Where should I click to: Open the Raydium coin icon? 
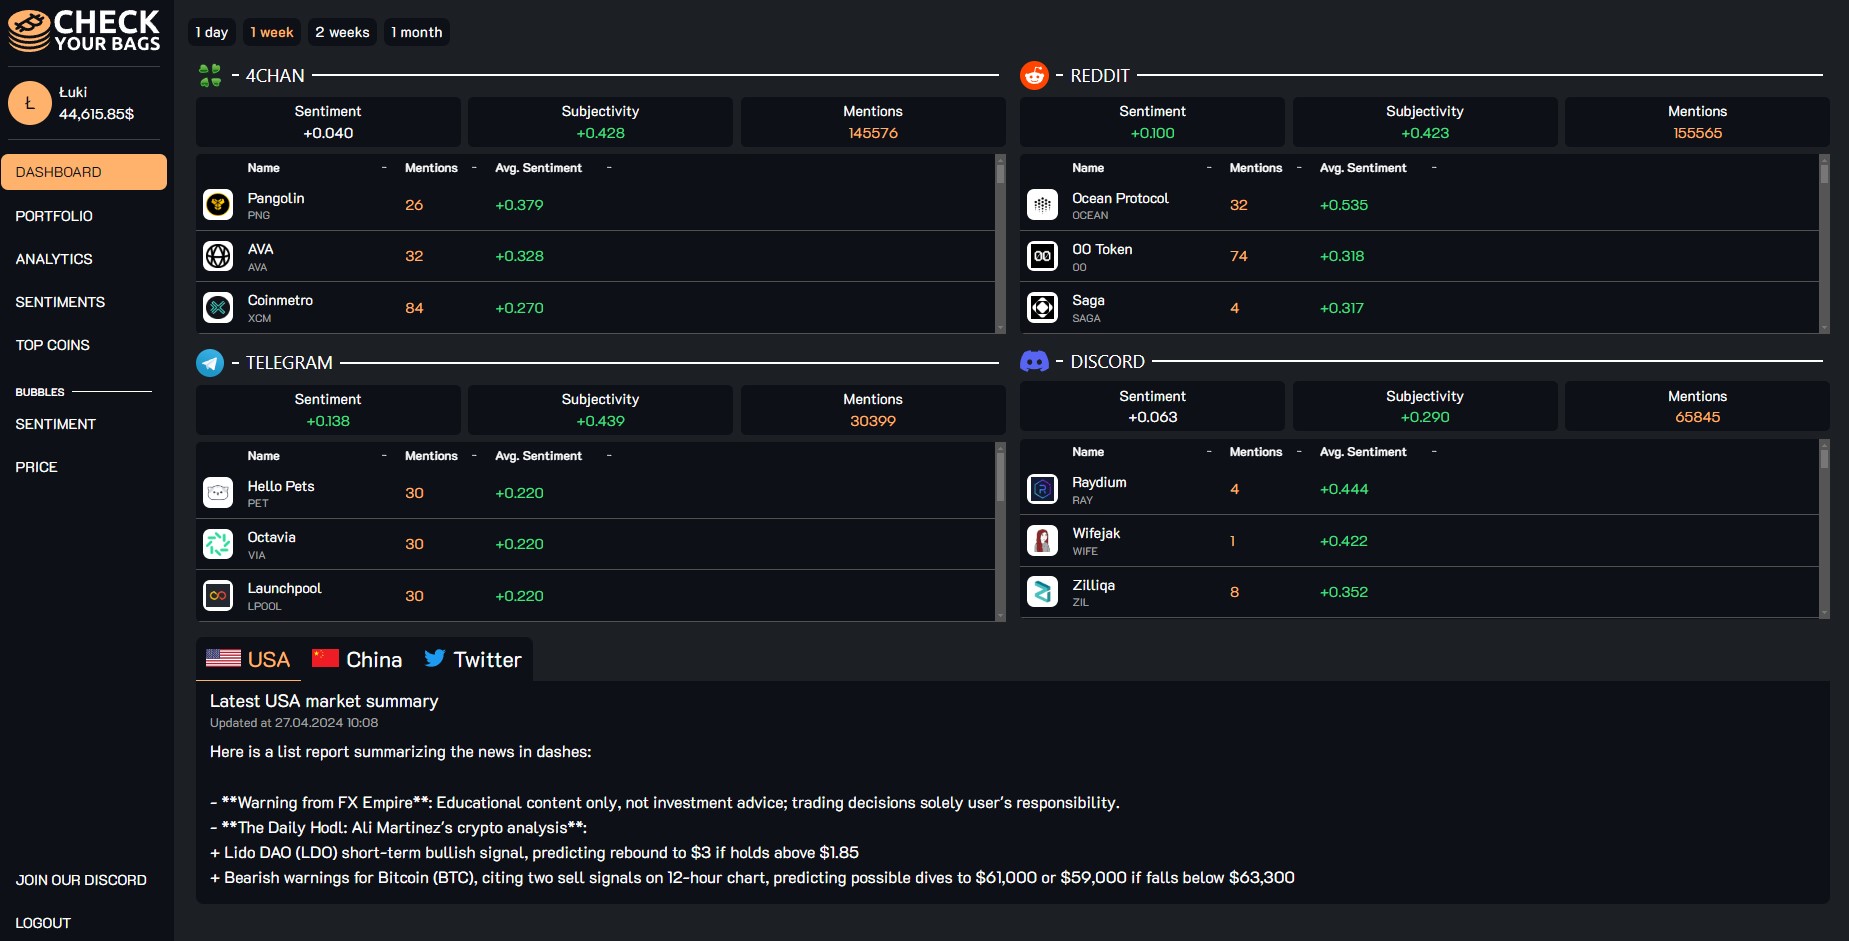point(1042,489)
